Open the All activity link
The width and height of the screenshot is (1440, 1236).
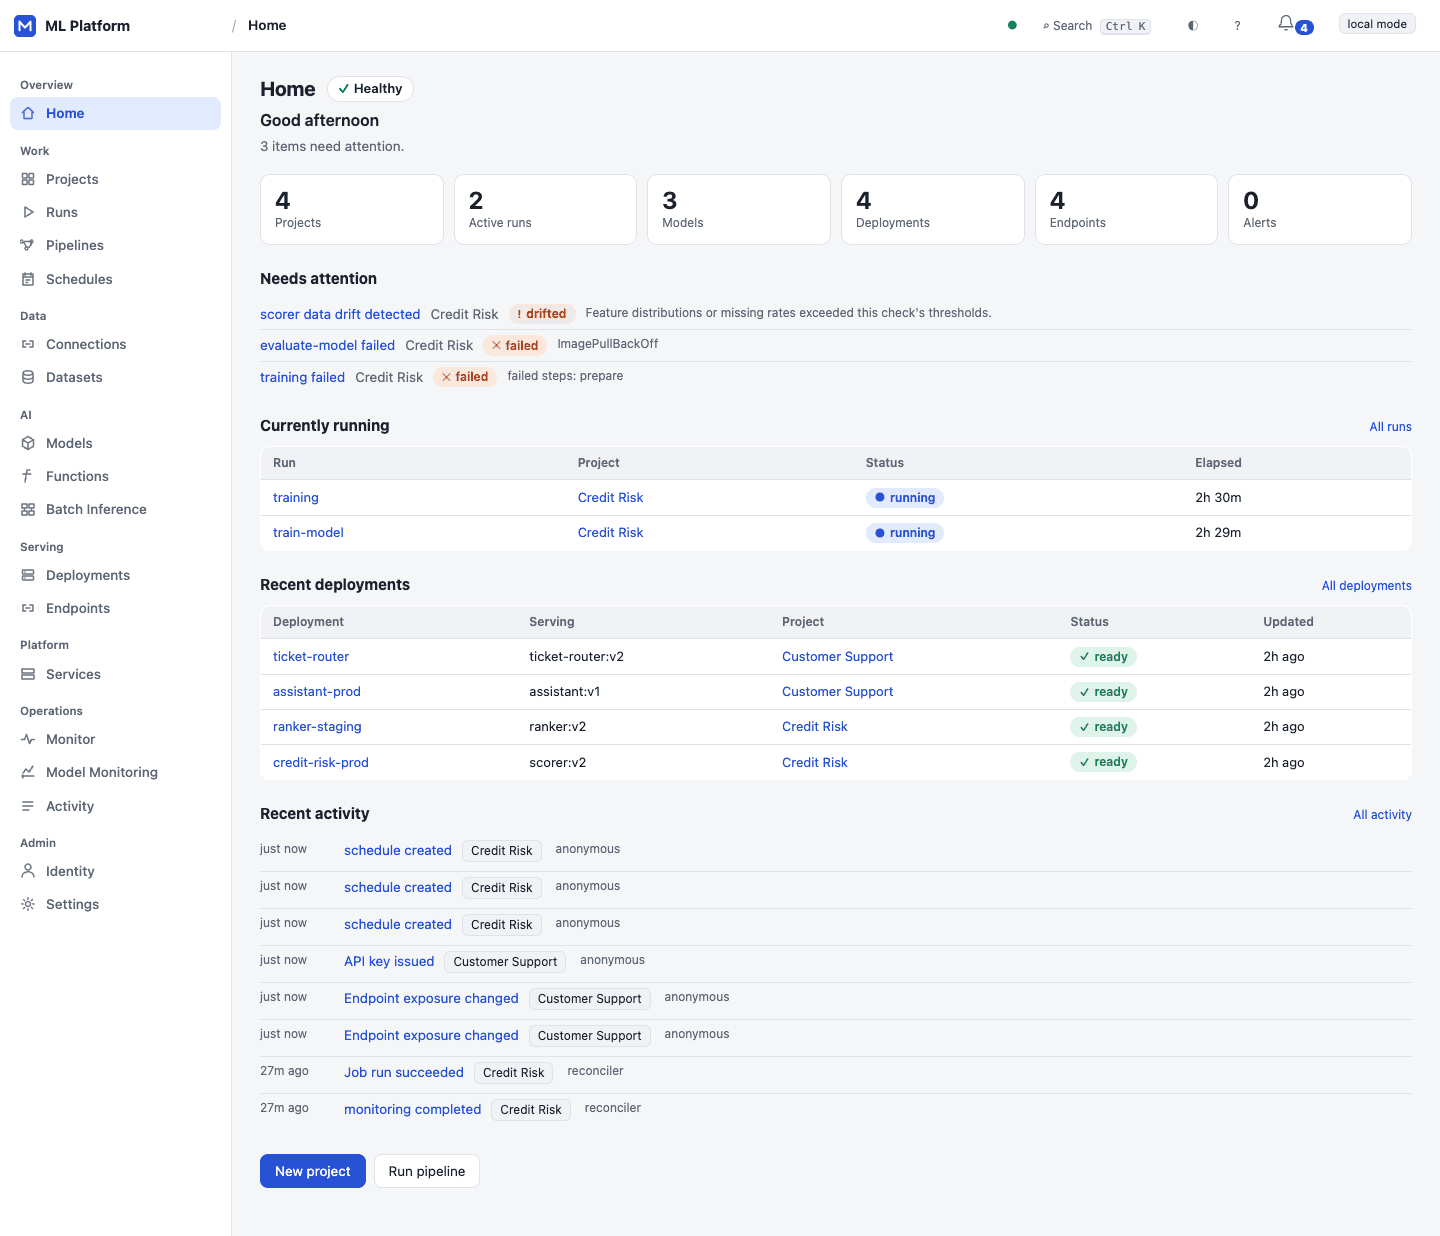click(x=1382, y=815)
